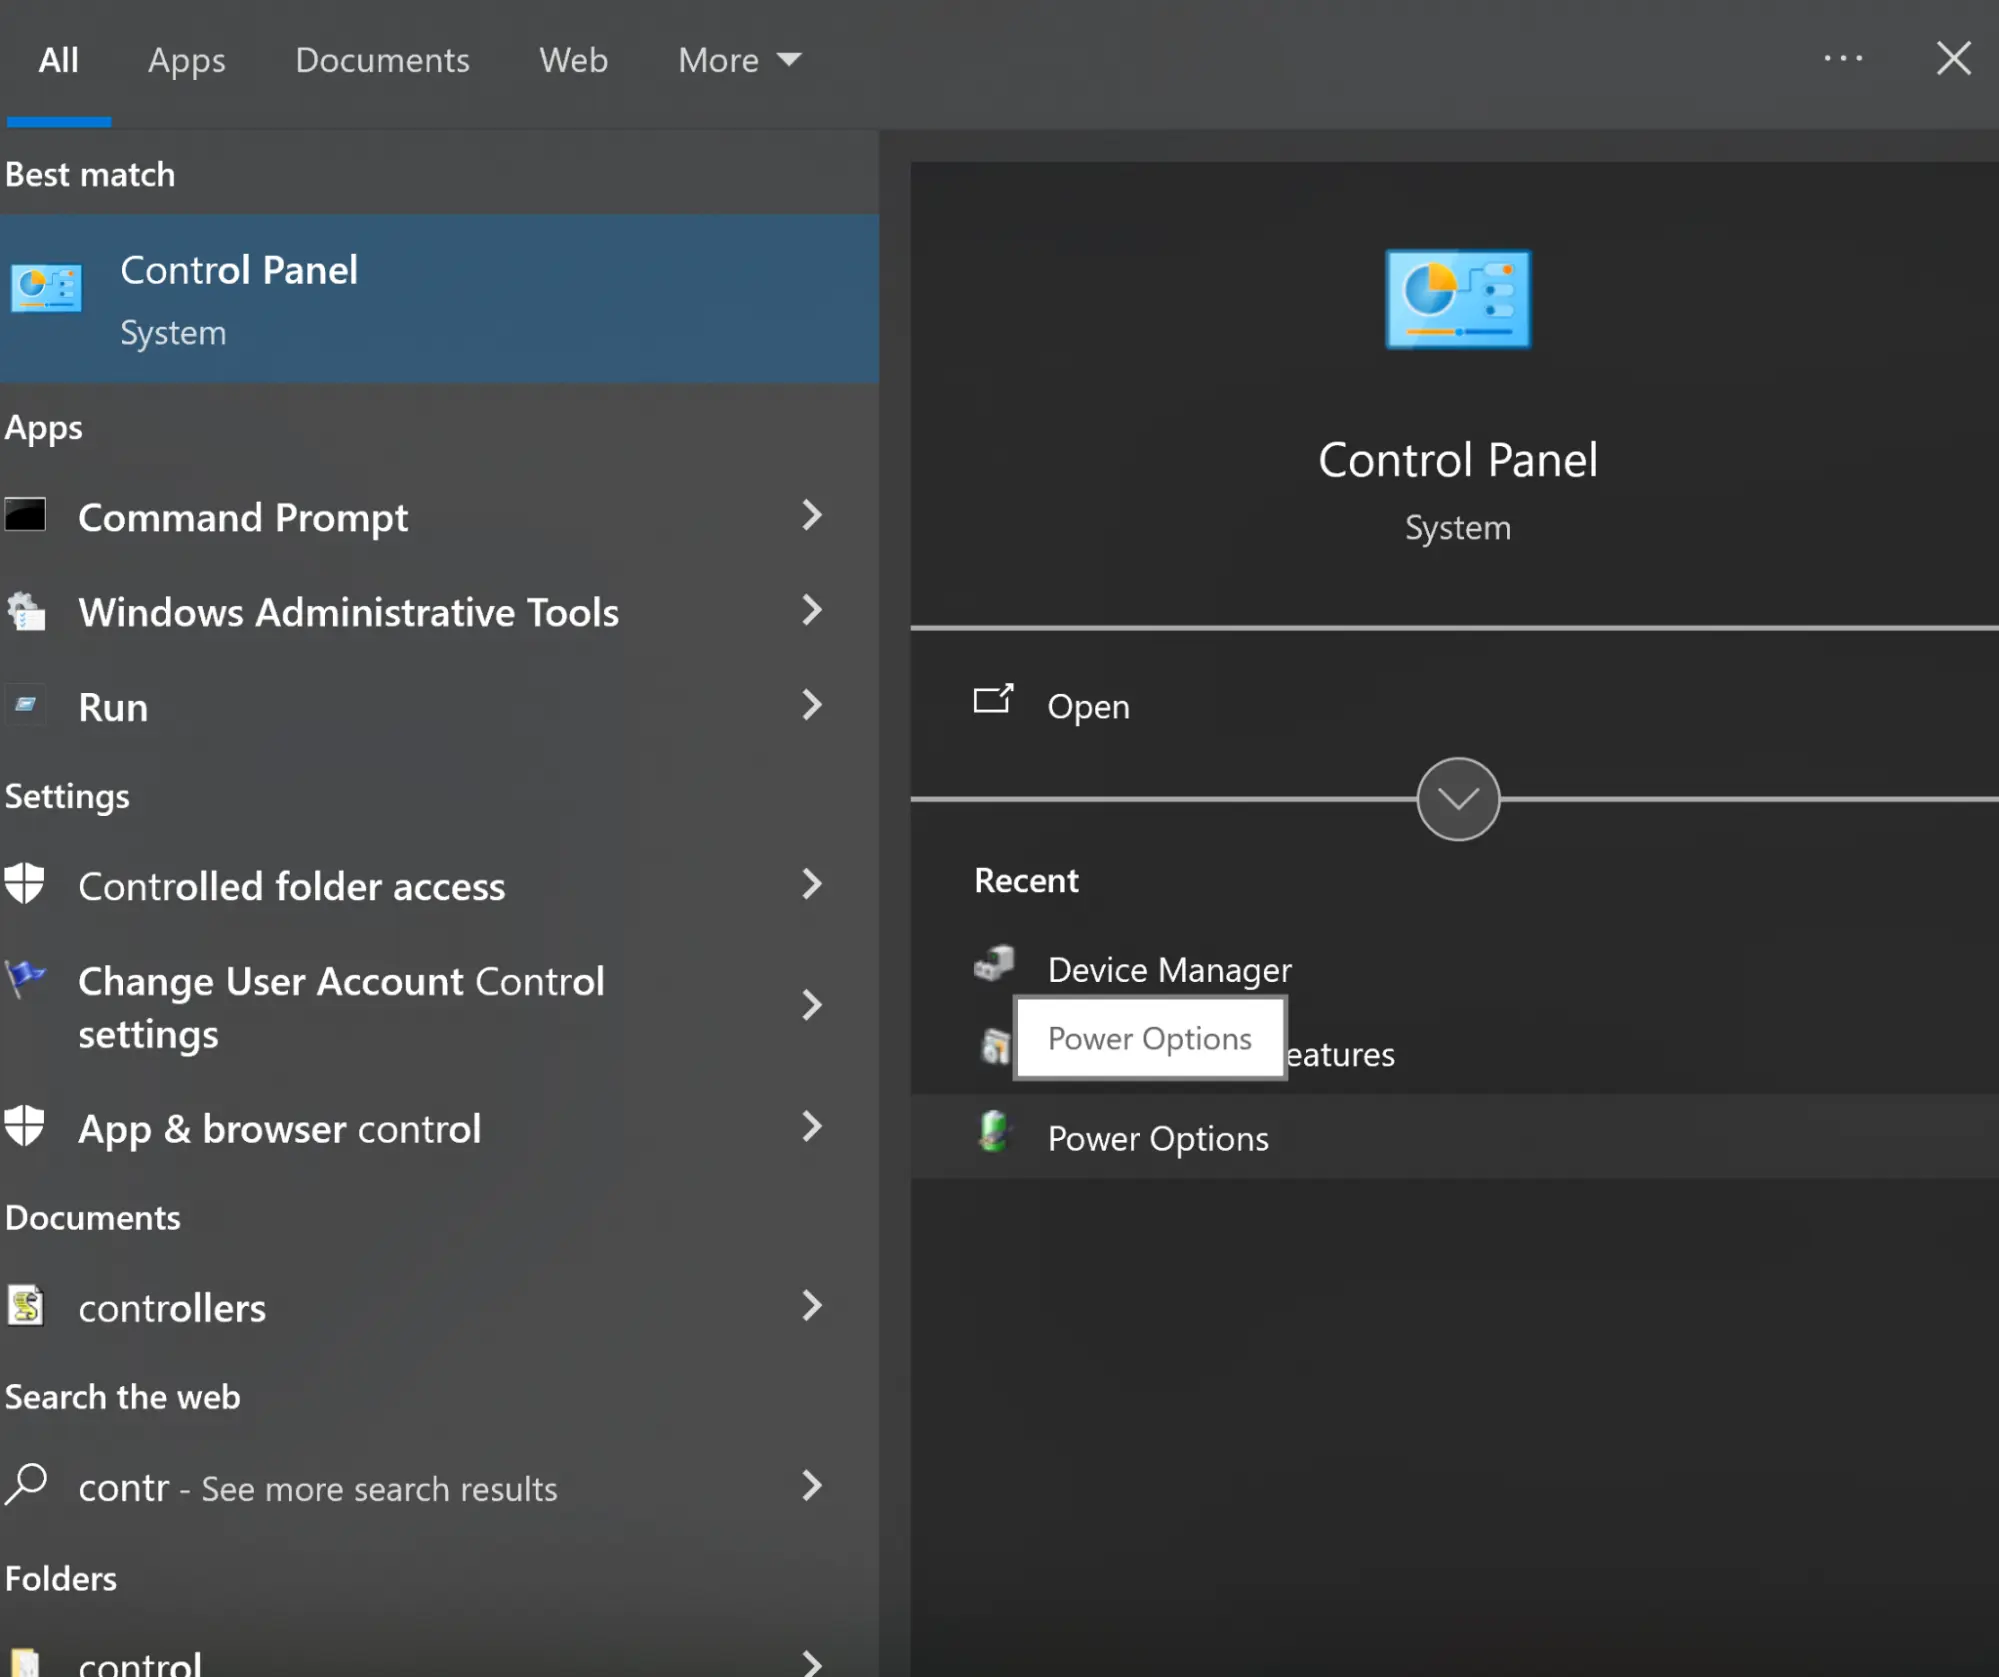Expand more actions with circular chevron button
This screenshot has height=1677, width=1999.
1458,799
